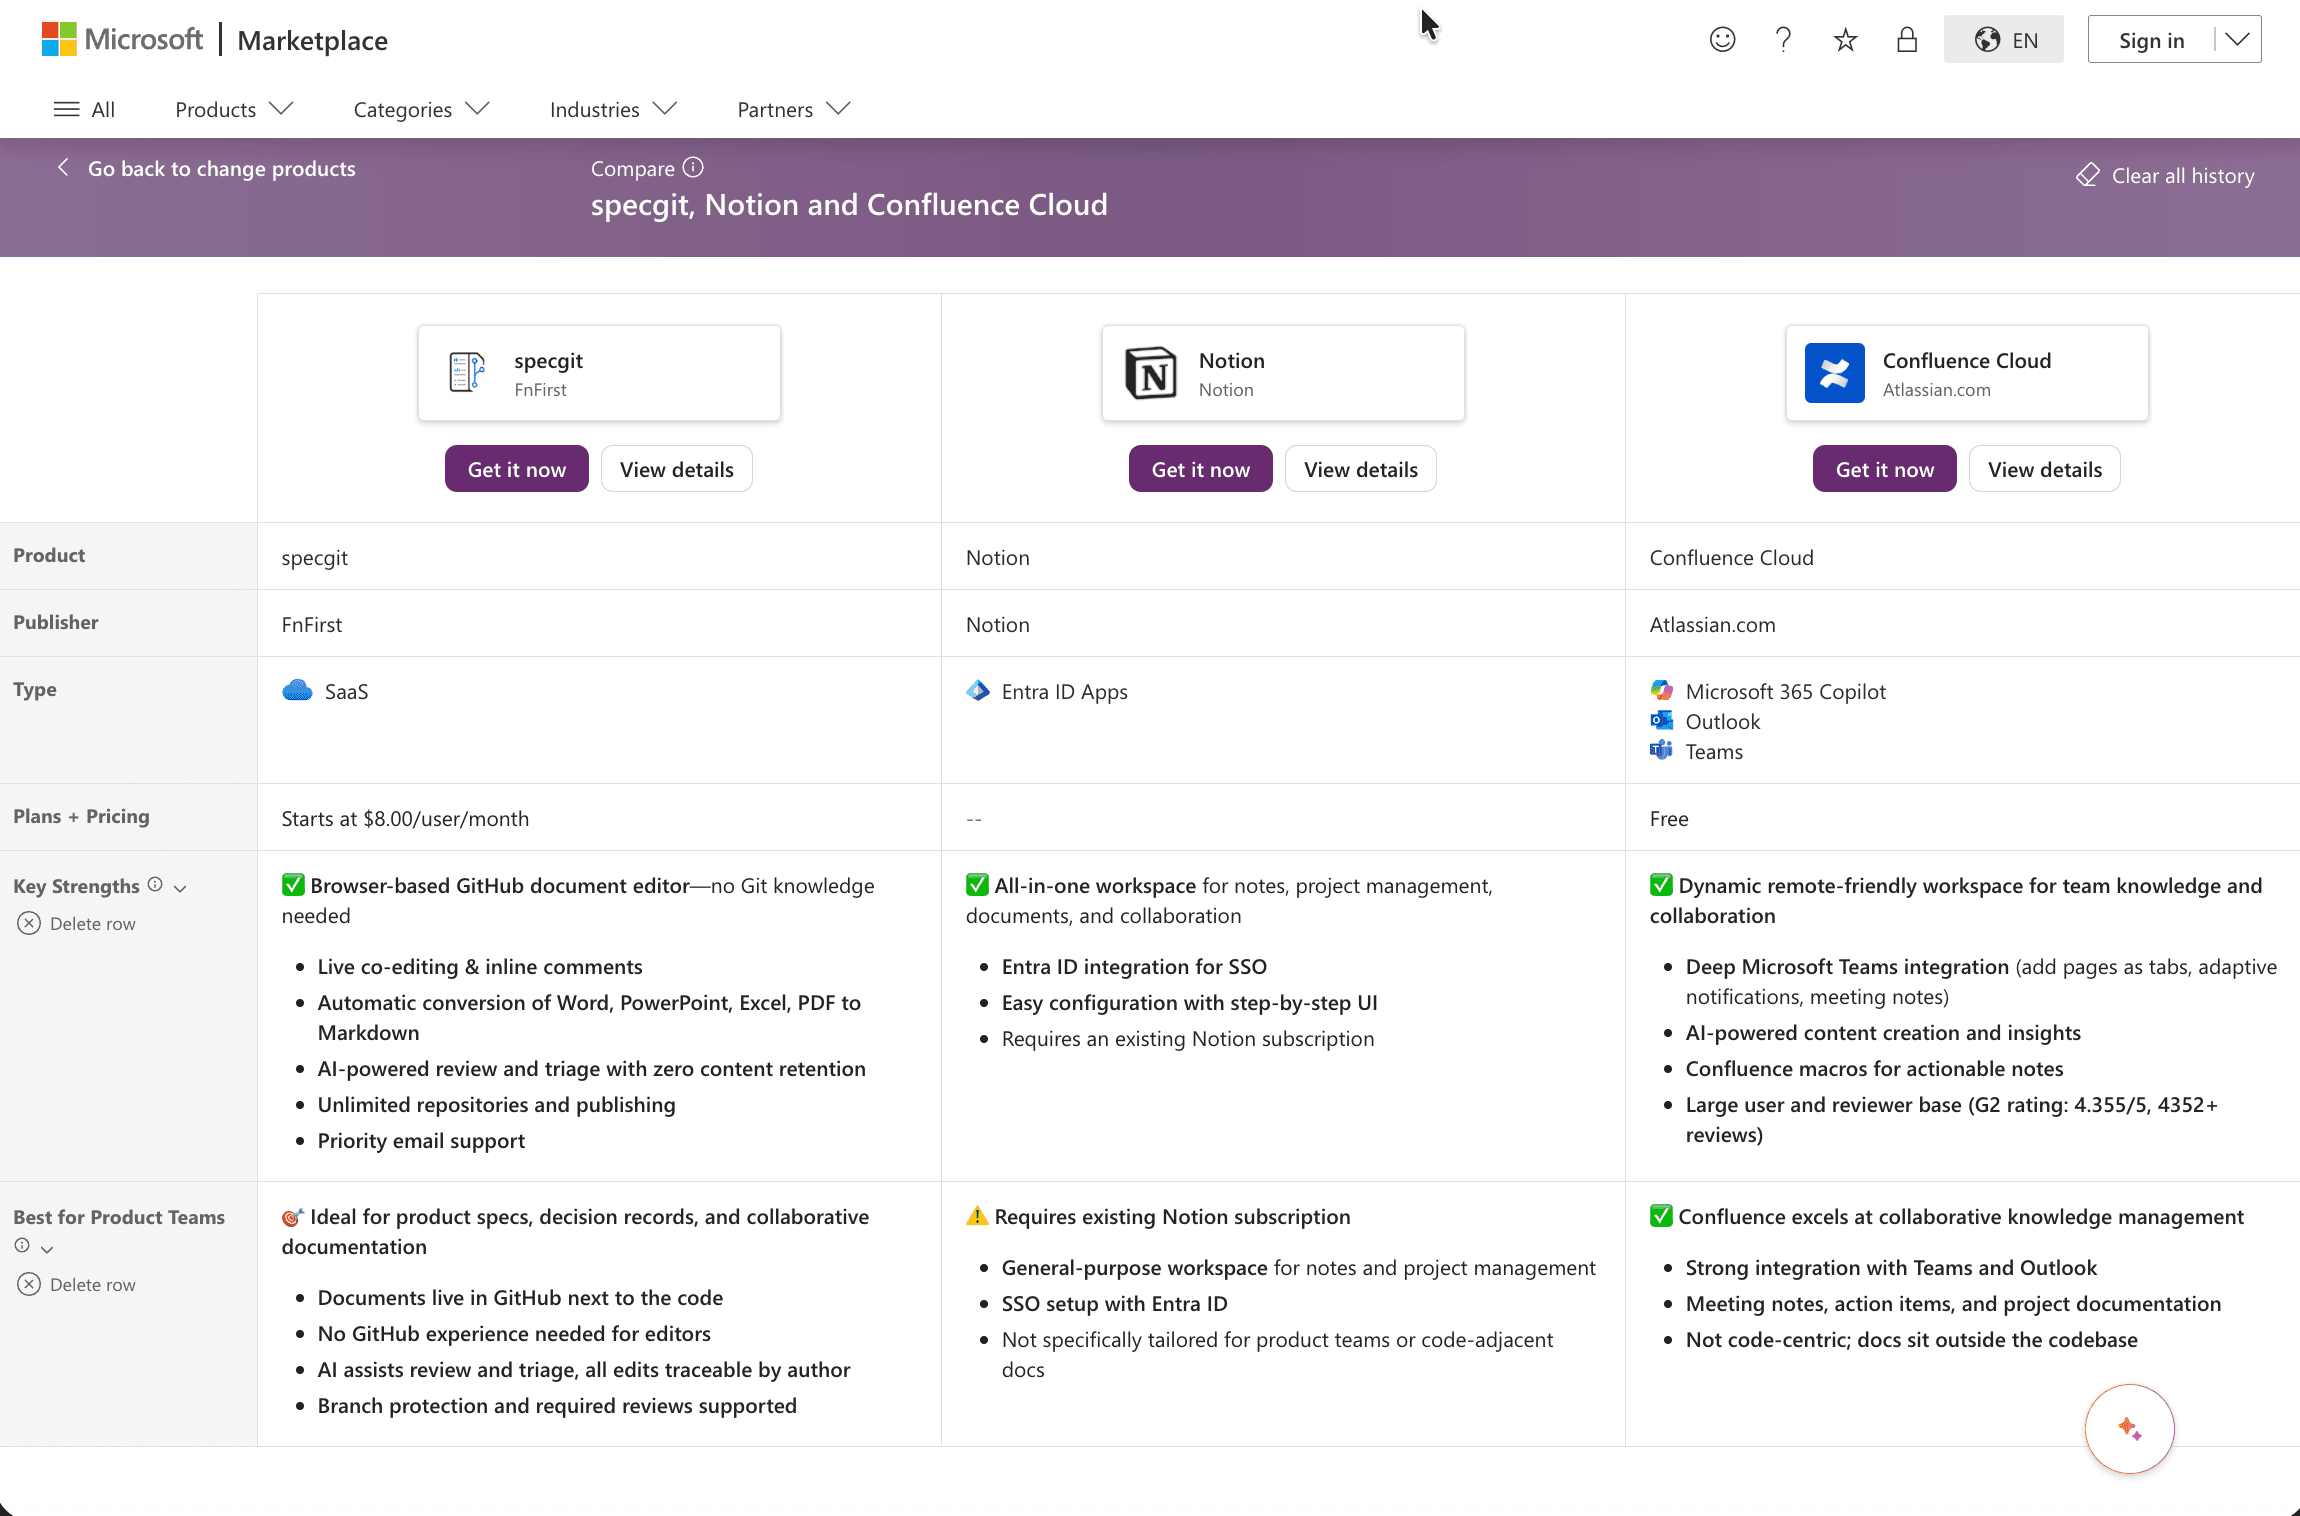This screenshot has width=2300, height=1516.
Task: Click Get it now for Notion
Action: click(x=1200, y=469)
